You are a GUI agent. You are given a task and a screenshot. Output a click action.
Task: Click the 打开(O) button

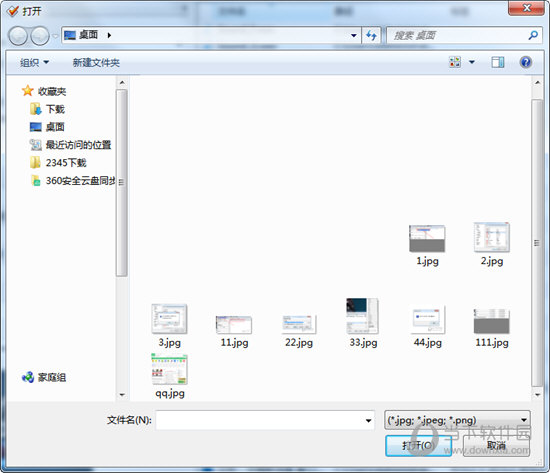pos(418,446)
